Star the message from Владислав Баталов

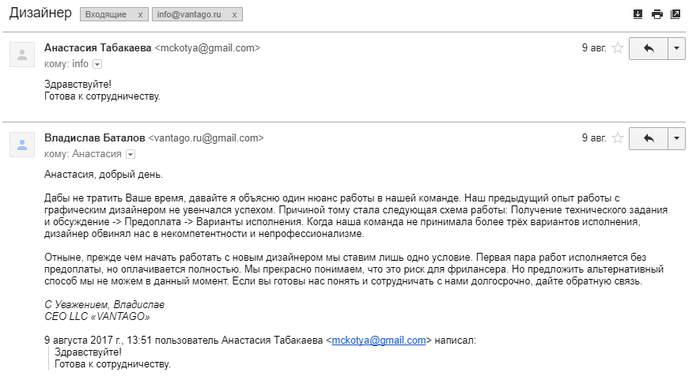click(x=617, y=138)
